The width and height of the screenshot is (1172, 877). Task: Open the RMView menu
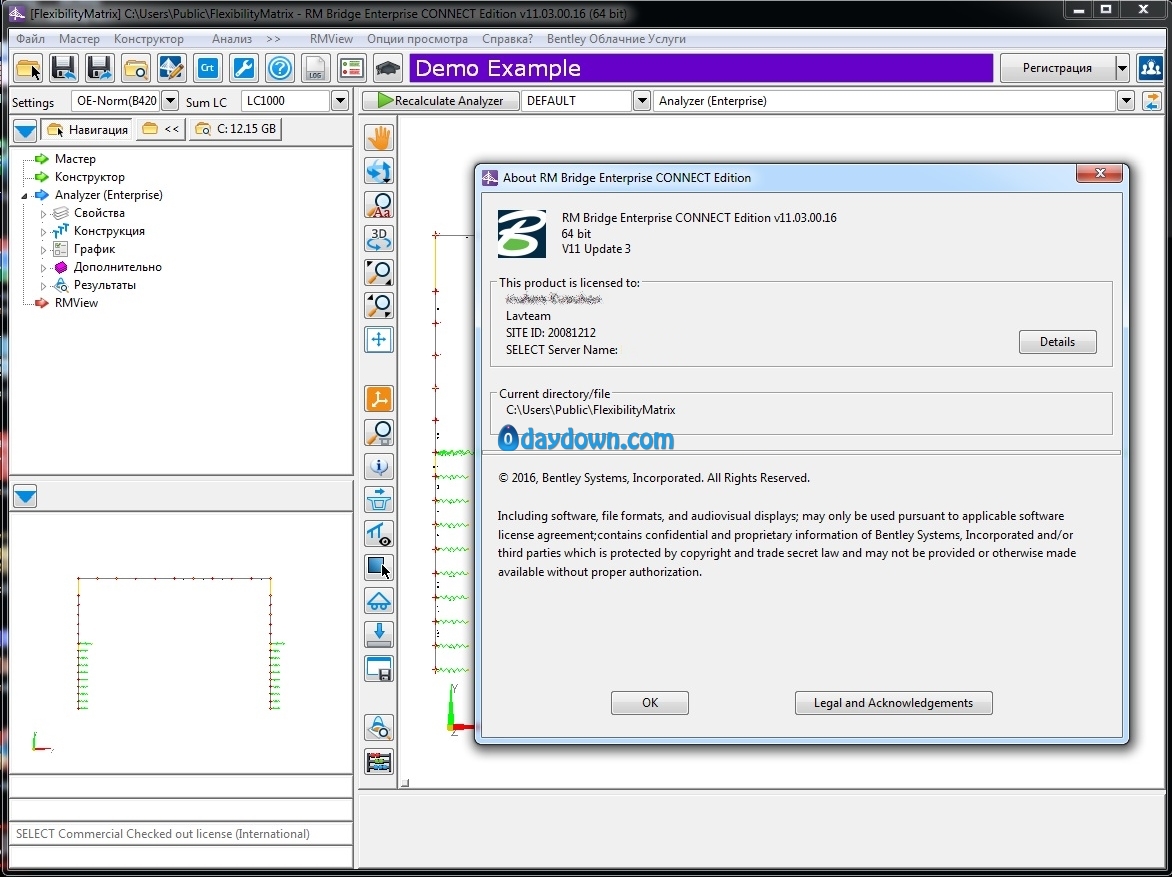[331, 39]
